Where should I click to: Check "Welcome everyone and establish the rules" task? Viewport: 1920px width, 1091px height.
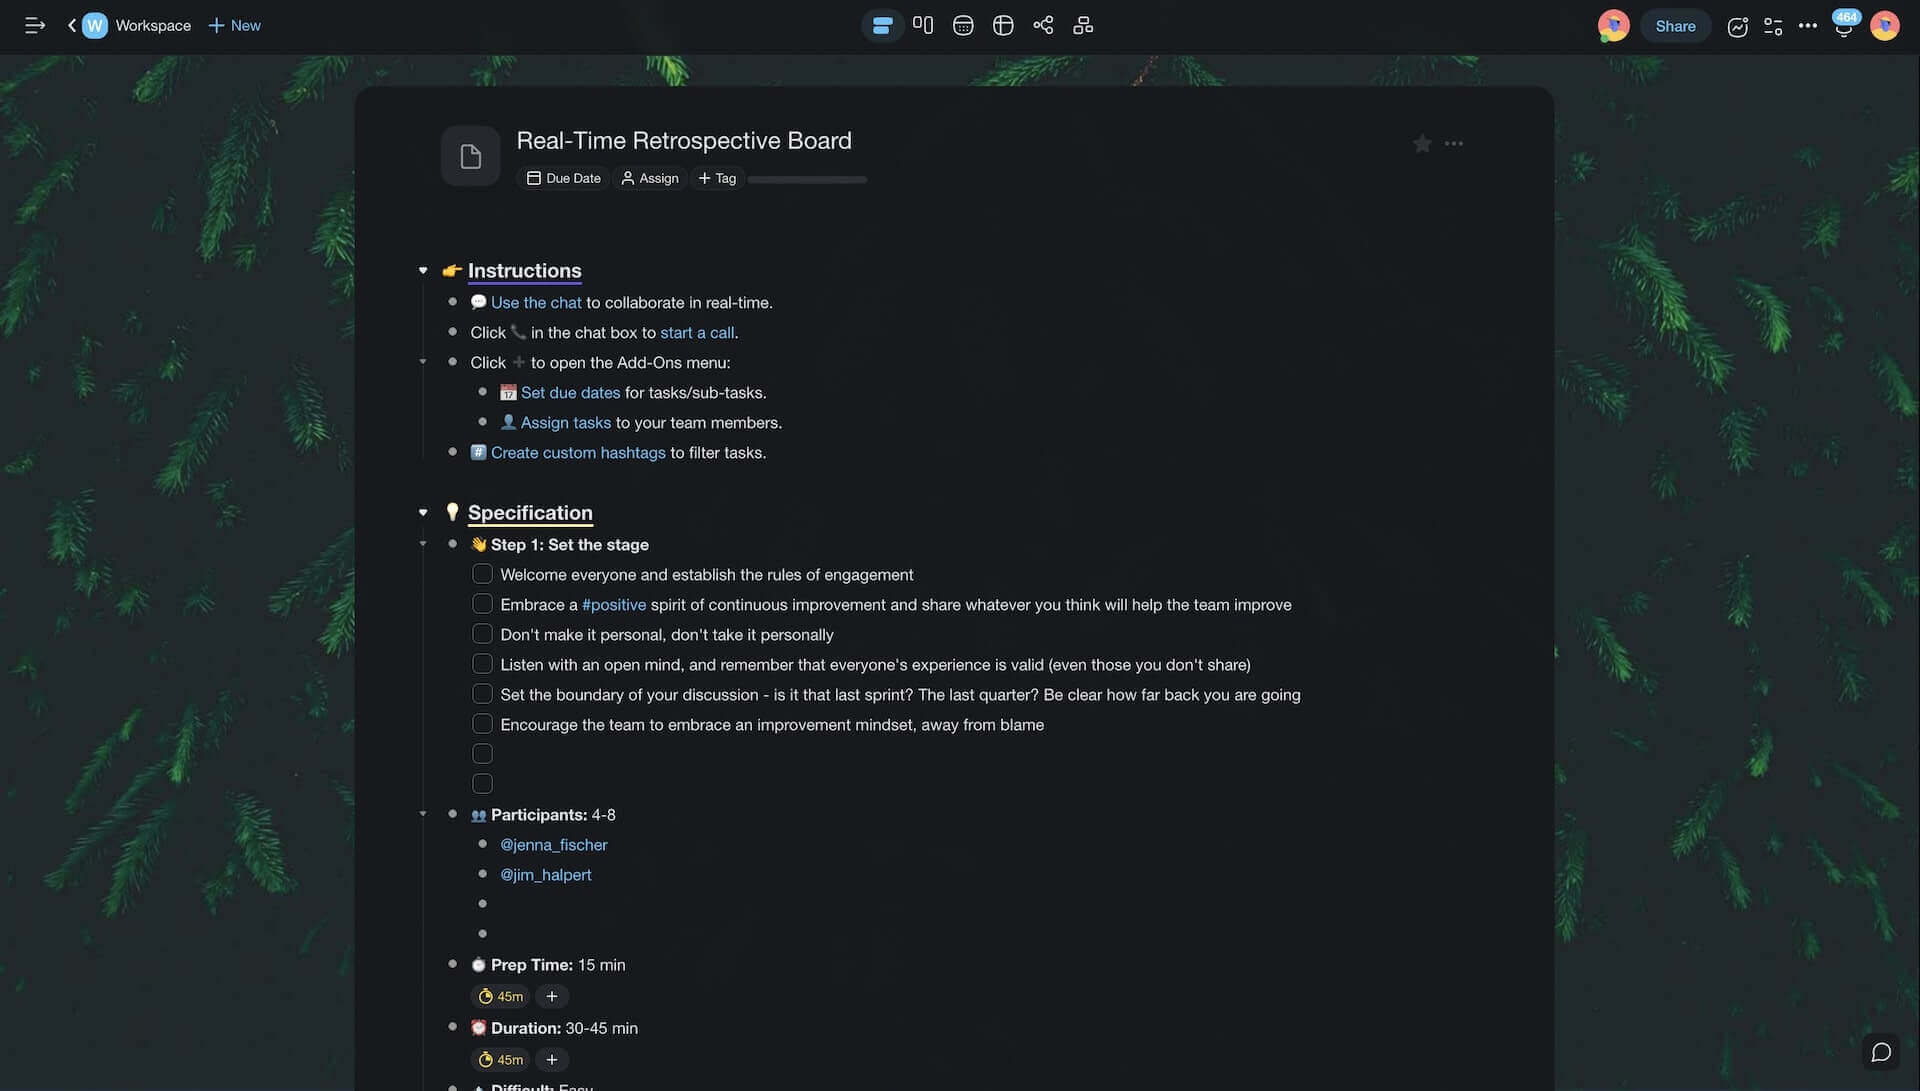coord(482,574)
